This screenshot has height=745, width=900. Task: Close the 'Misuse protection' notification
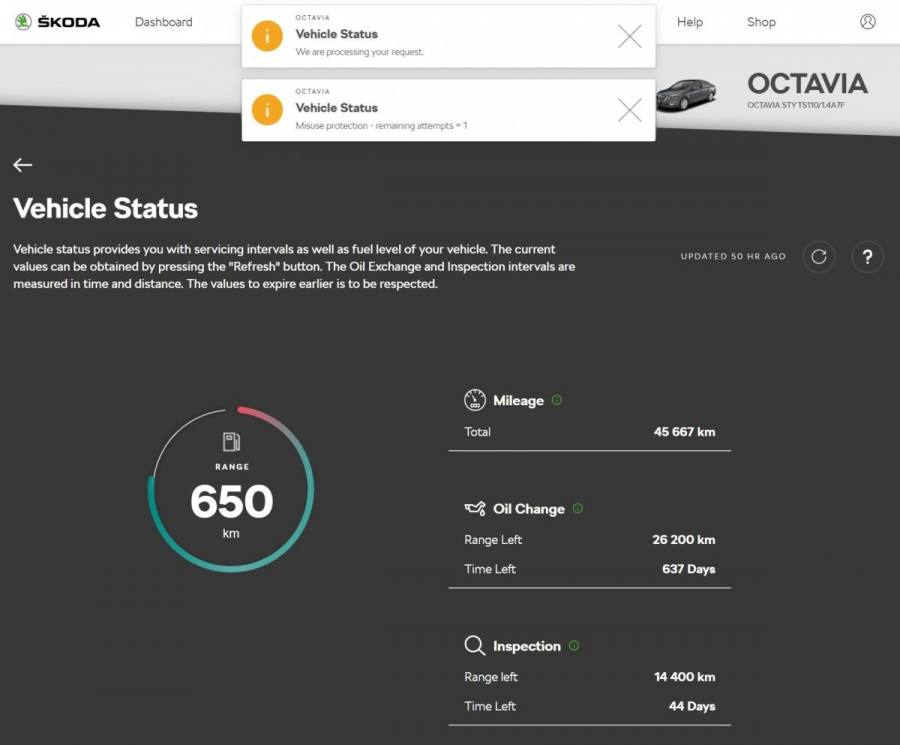point(629,111)
